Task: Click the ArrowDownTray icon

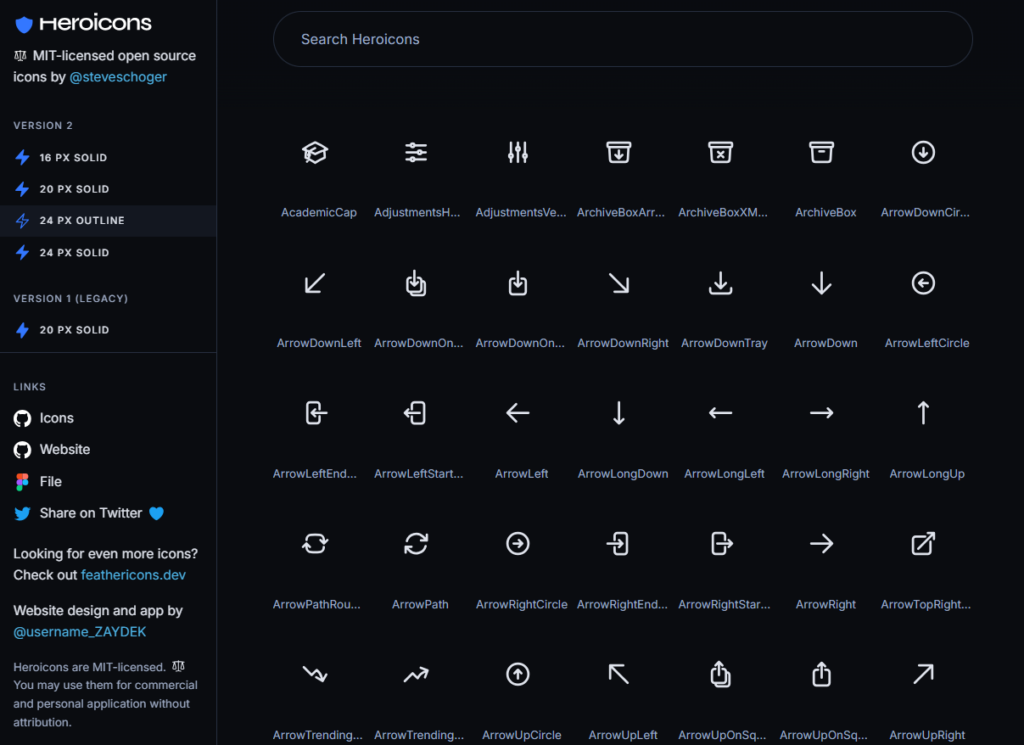Action: [720, 283]
